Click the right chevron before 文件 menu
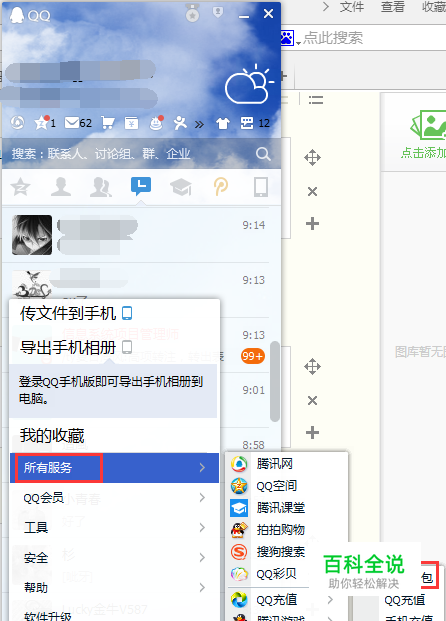Image resolution: width=446 pixels, height=621 pixels. (x=326, y=7)
